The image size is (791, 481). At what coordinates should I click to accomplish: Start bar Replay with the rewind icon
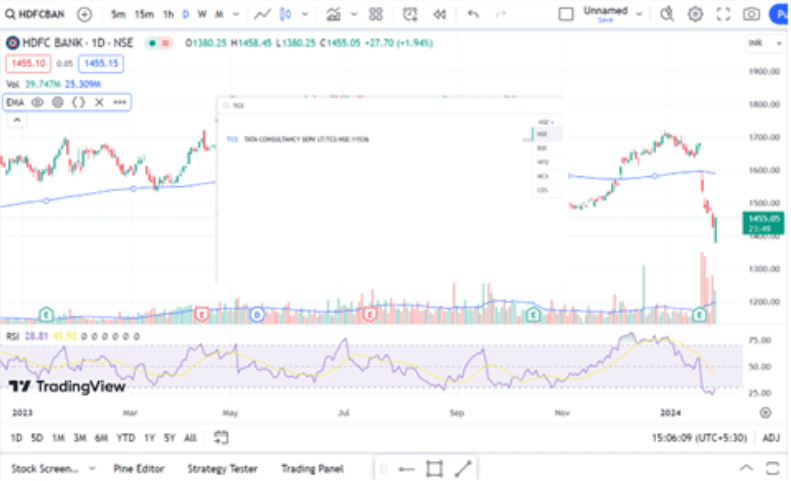439,14
